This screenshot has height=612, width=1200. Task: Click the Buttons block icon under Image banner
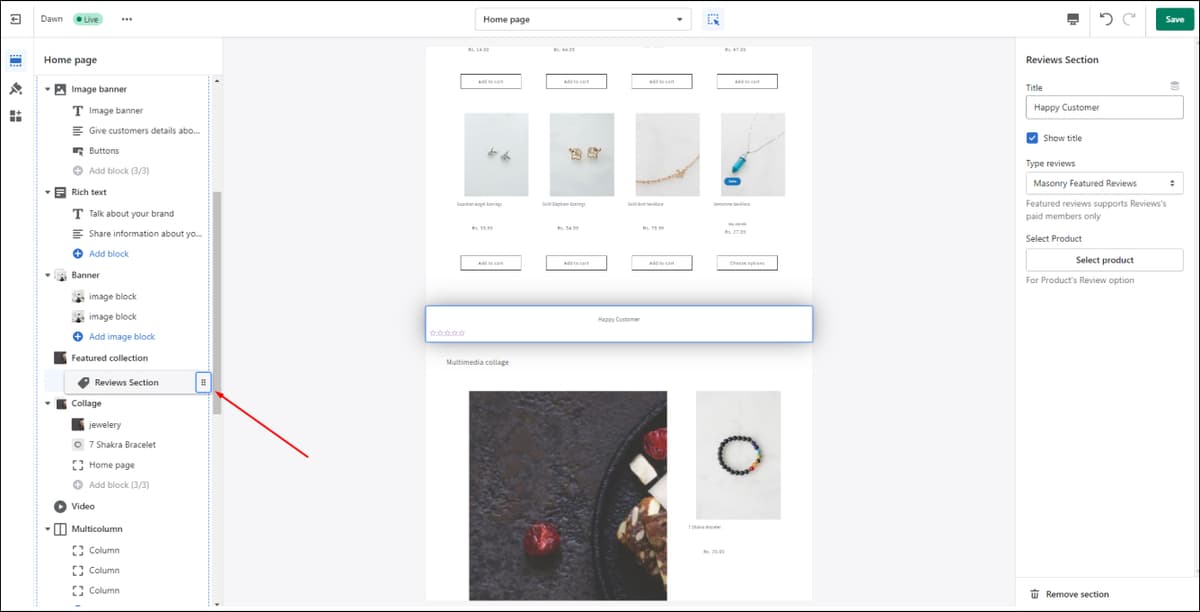tap(78, 151)
